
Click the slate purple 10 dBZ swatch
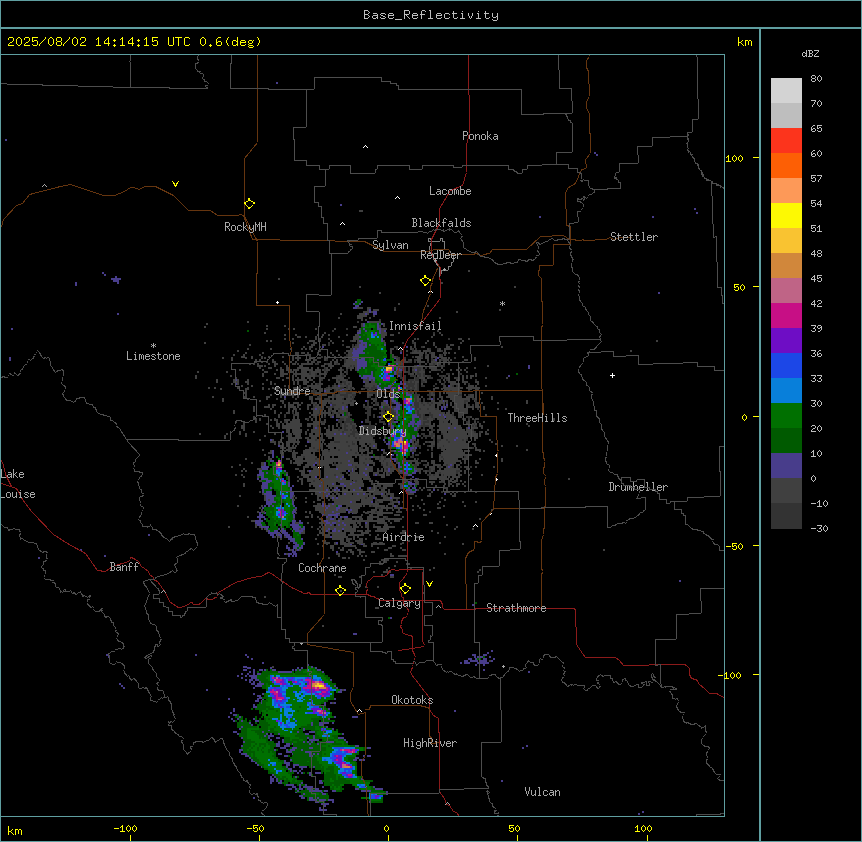786,466
